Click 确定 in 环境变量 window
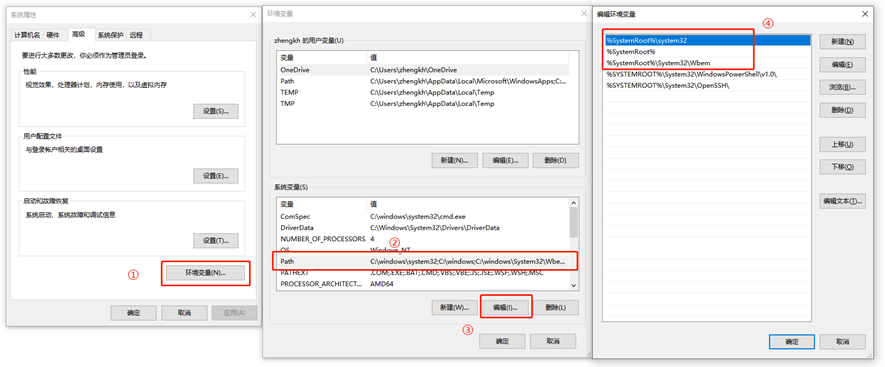 pos(502,341)
